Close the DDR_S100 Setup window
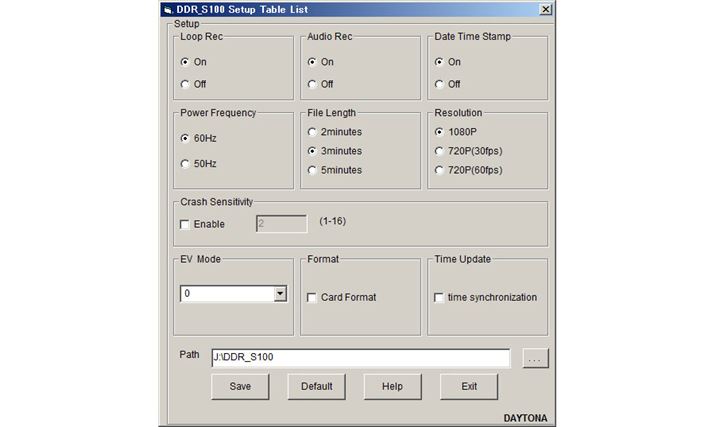Viewport: 715px width, 427px height. 545,9
